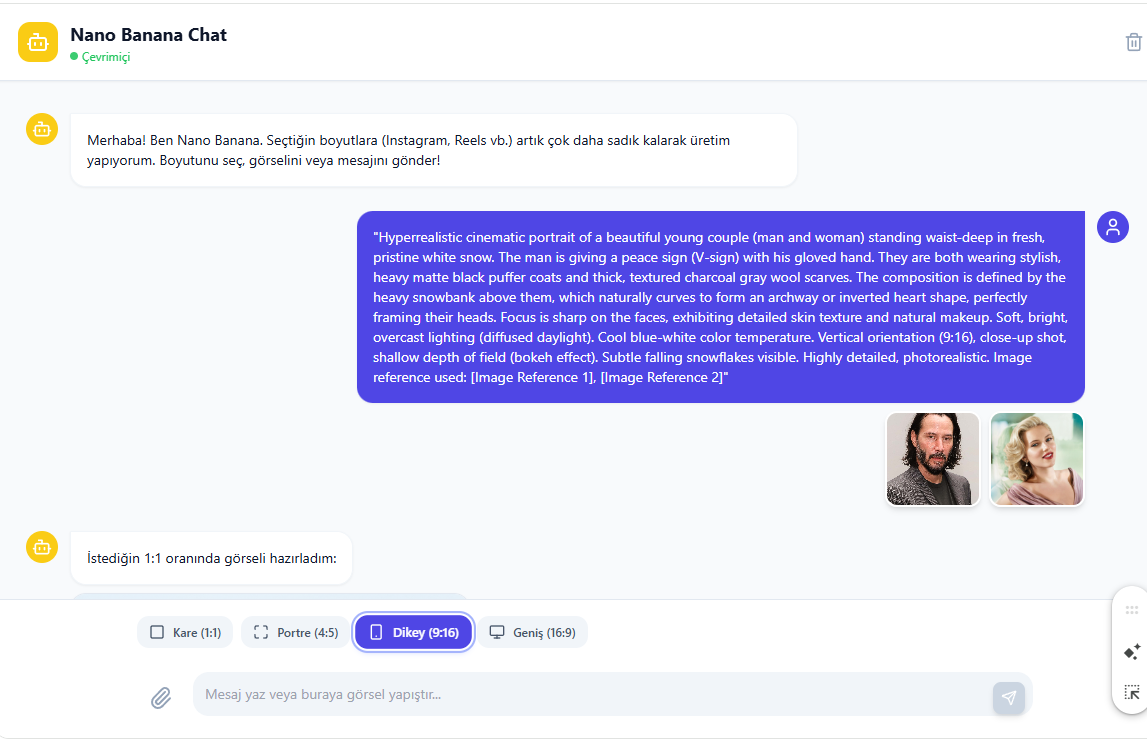The height and width of the screenshot is (739, 1147).
Task: Click the region-select icon in floating widget
Action: pos(1132,692)
